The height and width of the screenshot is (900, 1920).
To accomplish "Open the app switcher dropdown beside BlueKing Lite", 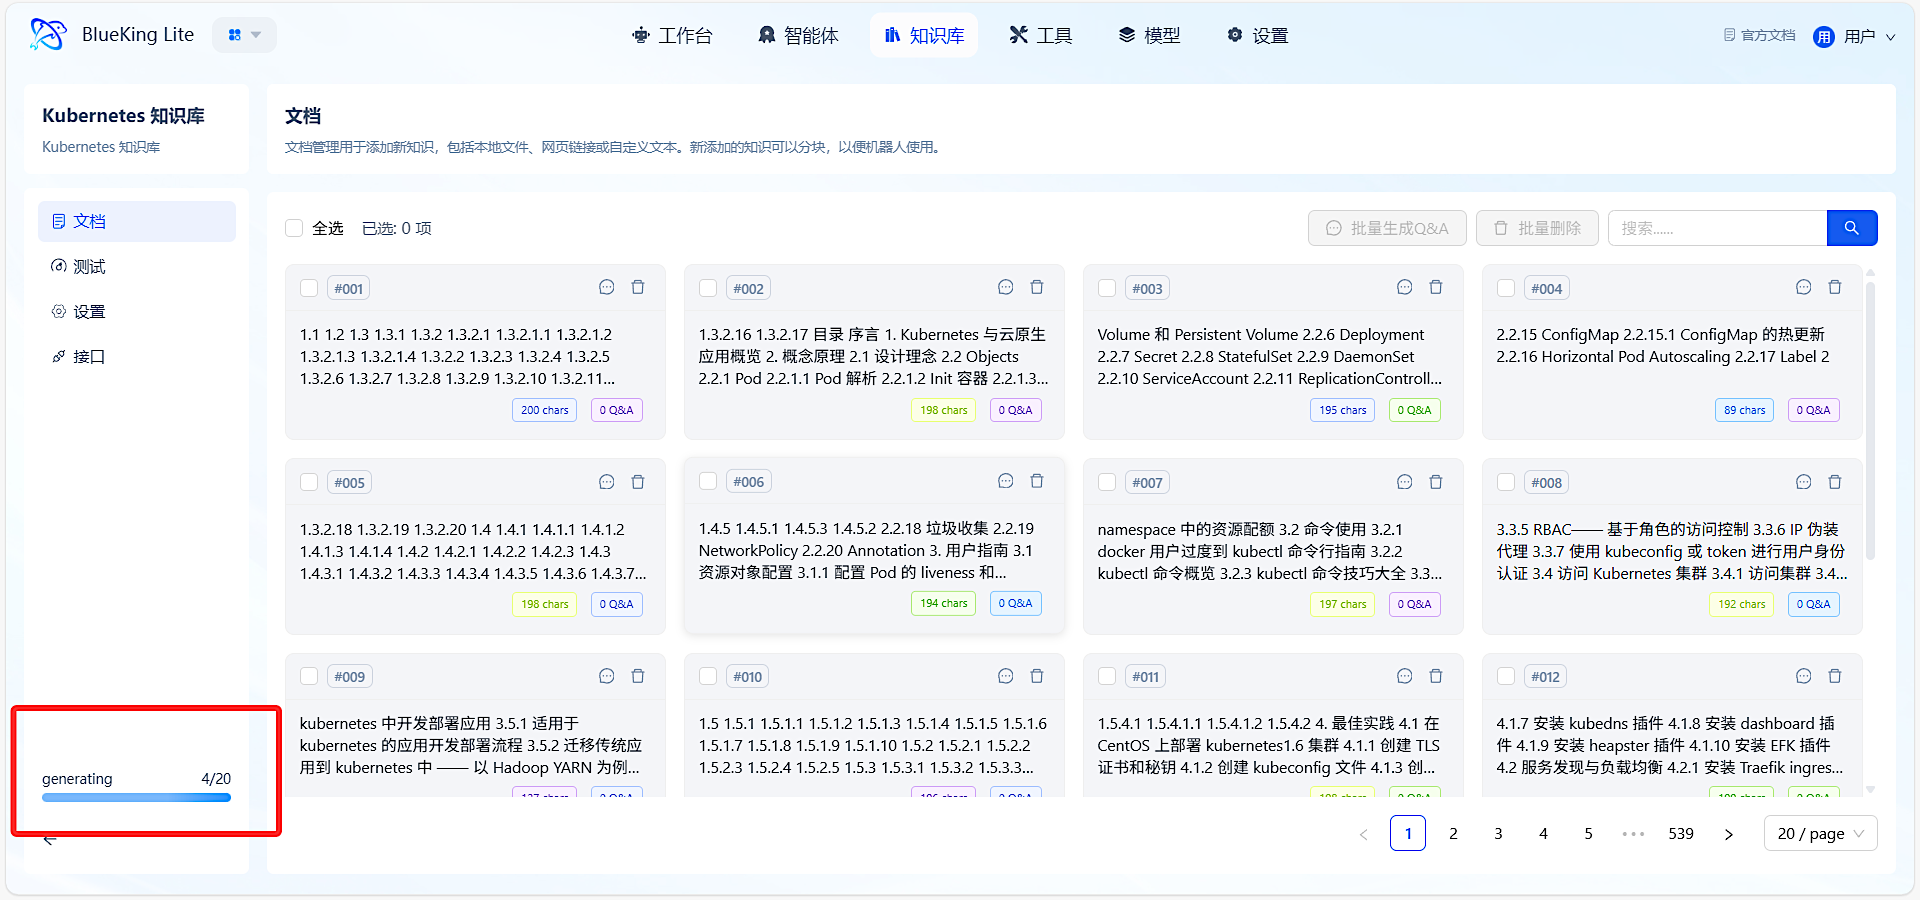I will tap(244, 35).
